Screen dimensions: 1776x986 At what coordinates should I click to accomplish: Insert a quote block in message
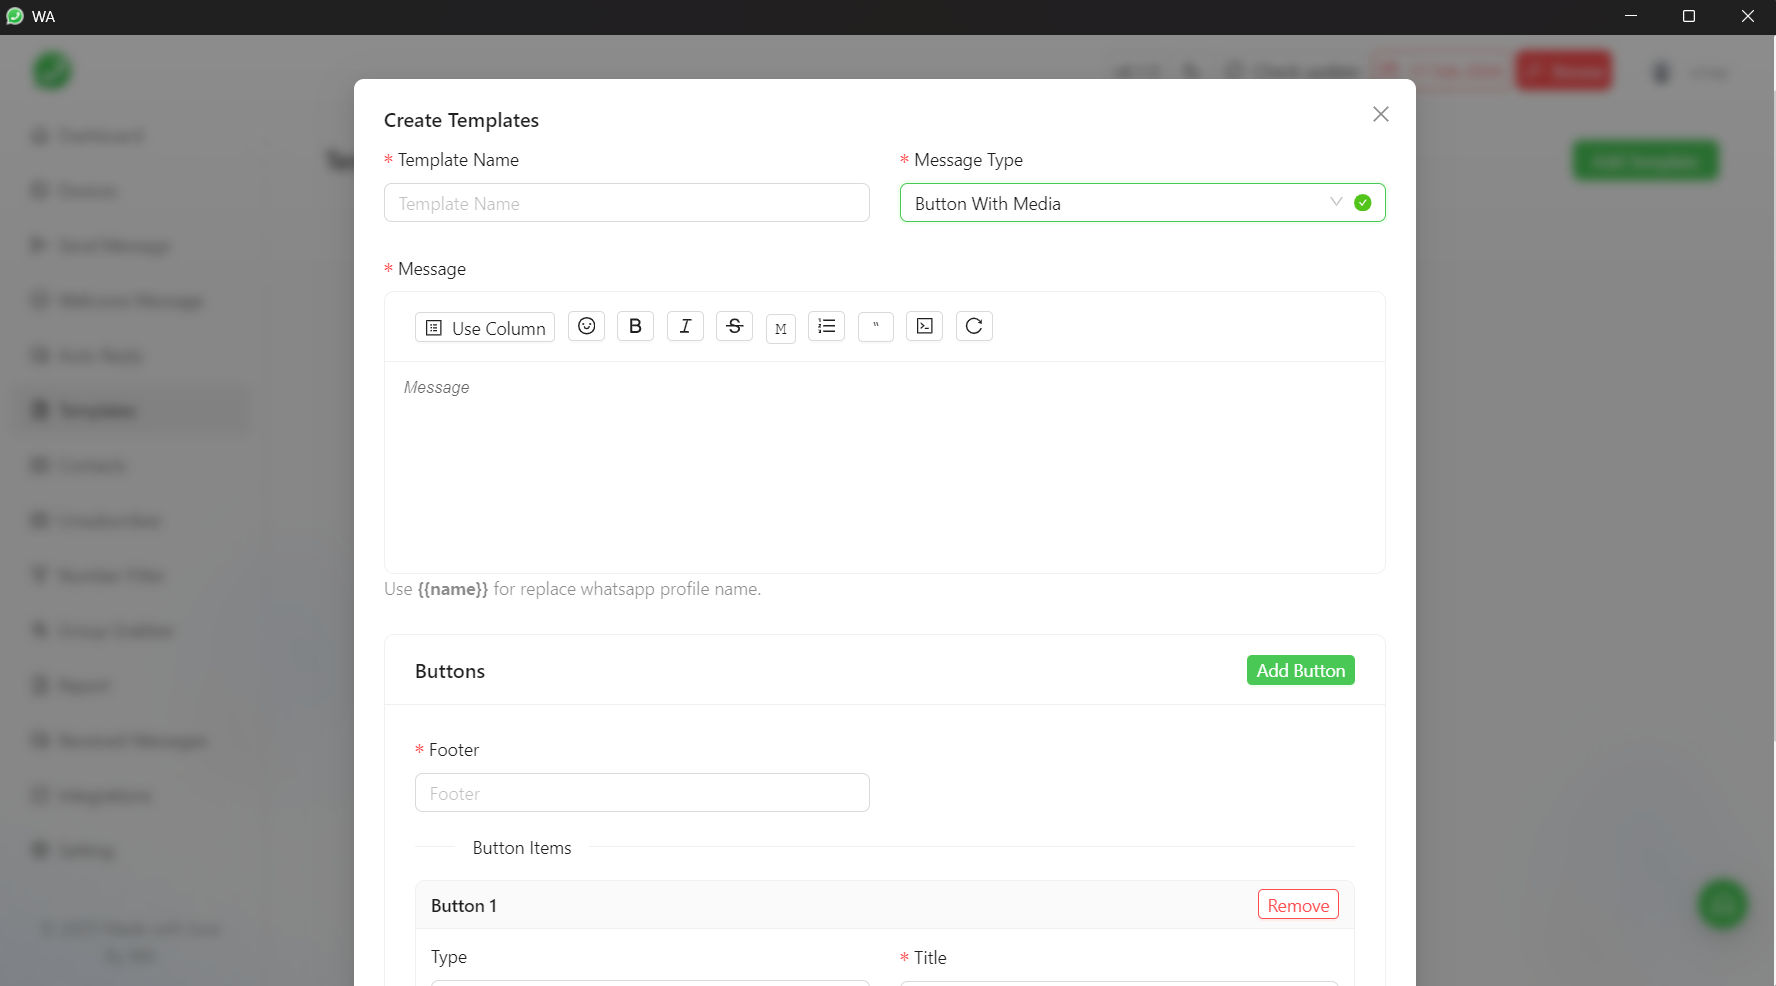click(x=875, y=326)
